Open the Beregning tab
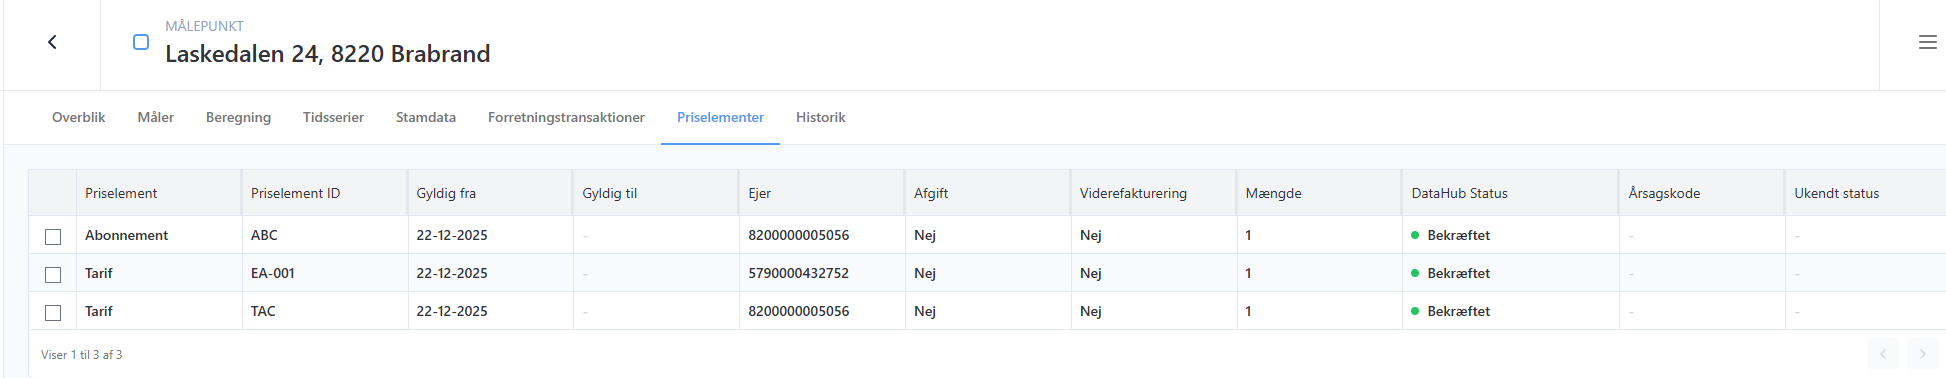This screenshot has width=1946, height=378. coord(238,117)
